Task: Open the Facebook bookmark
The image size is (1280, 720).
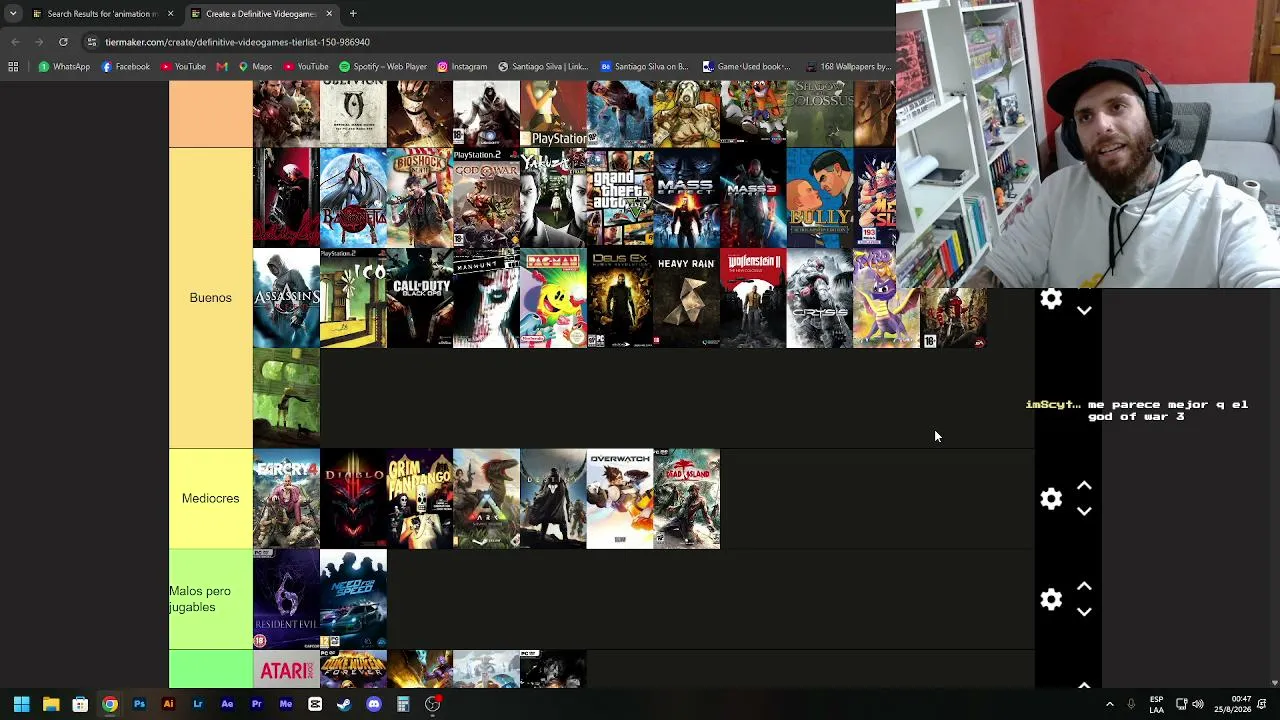Action: pos(126,67)
